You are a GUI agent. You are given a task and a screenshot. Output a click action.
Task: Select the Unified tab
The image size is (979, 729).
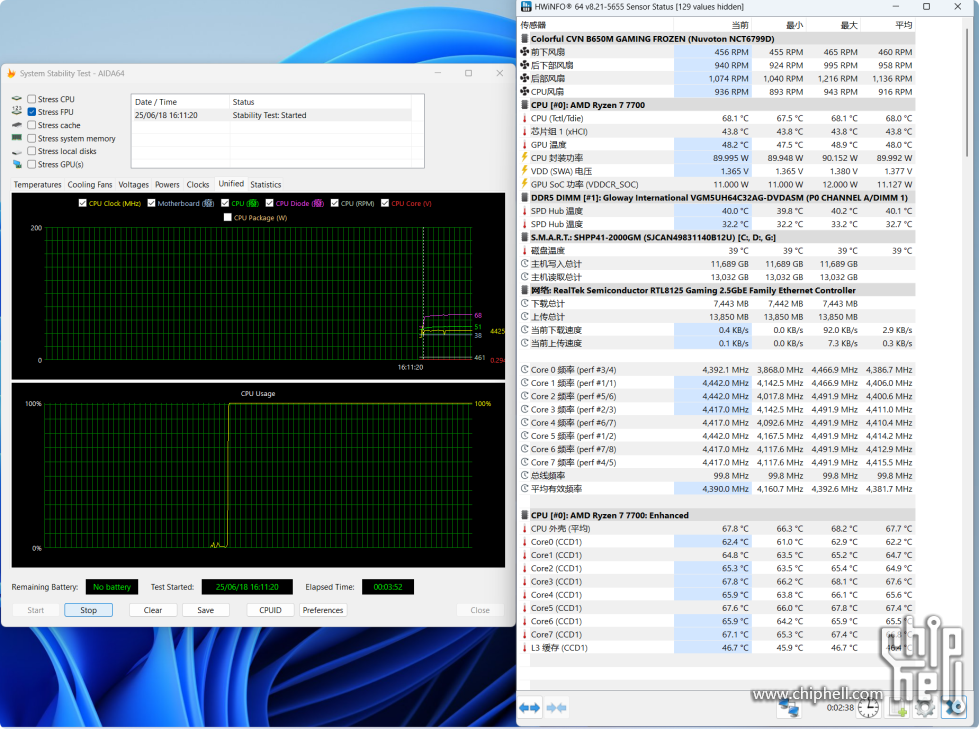click(x=231, y=183)
